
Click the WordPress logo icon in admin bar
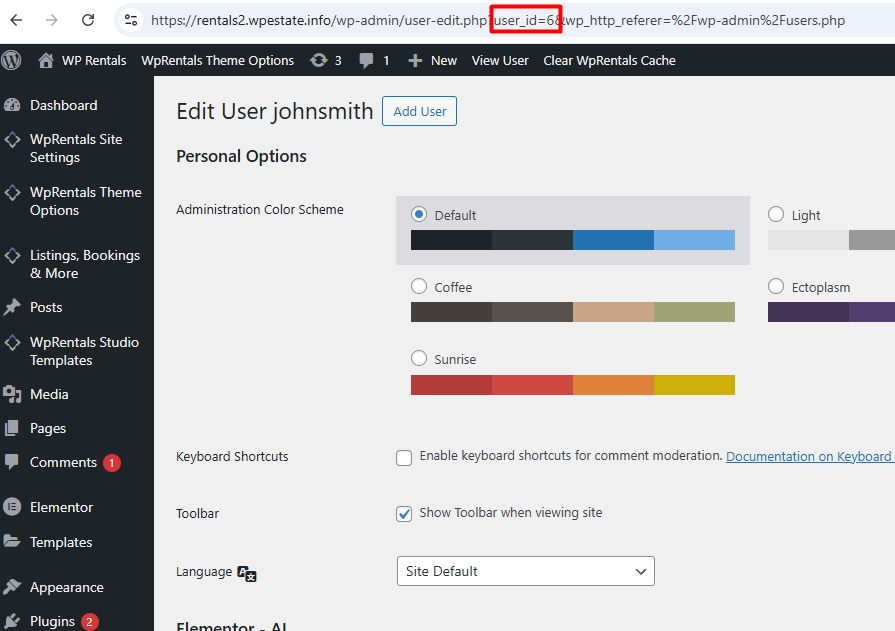pos(12,60)
